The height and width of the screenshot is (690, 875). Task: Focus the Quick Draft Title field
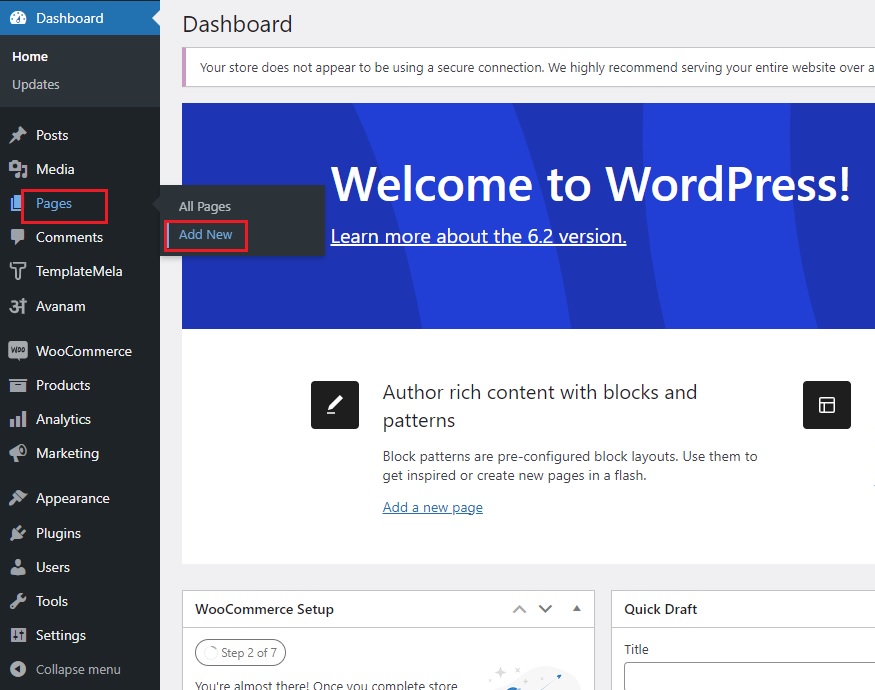pos(749,676)
